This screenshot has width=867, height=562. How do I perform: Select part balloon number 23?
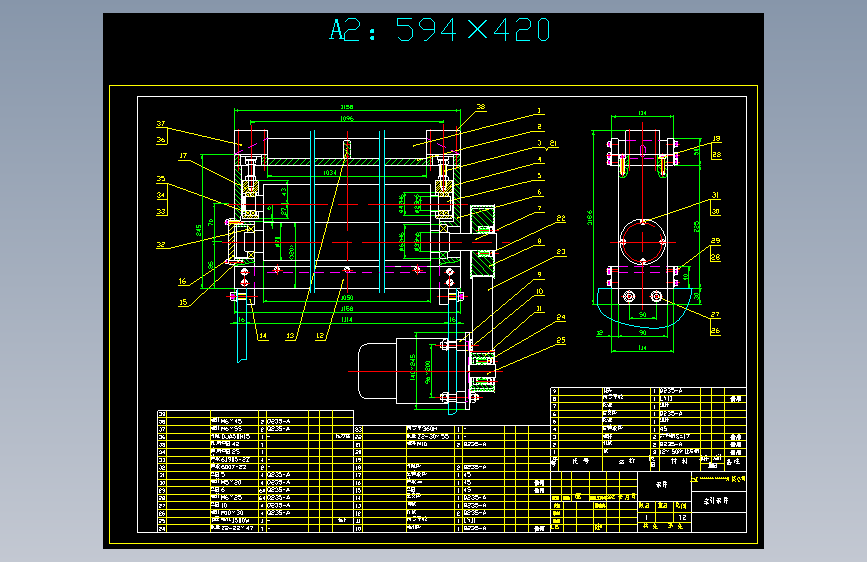pyautogui.click(x=561, y=252)
